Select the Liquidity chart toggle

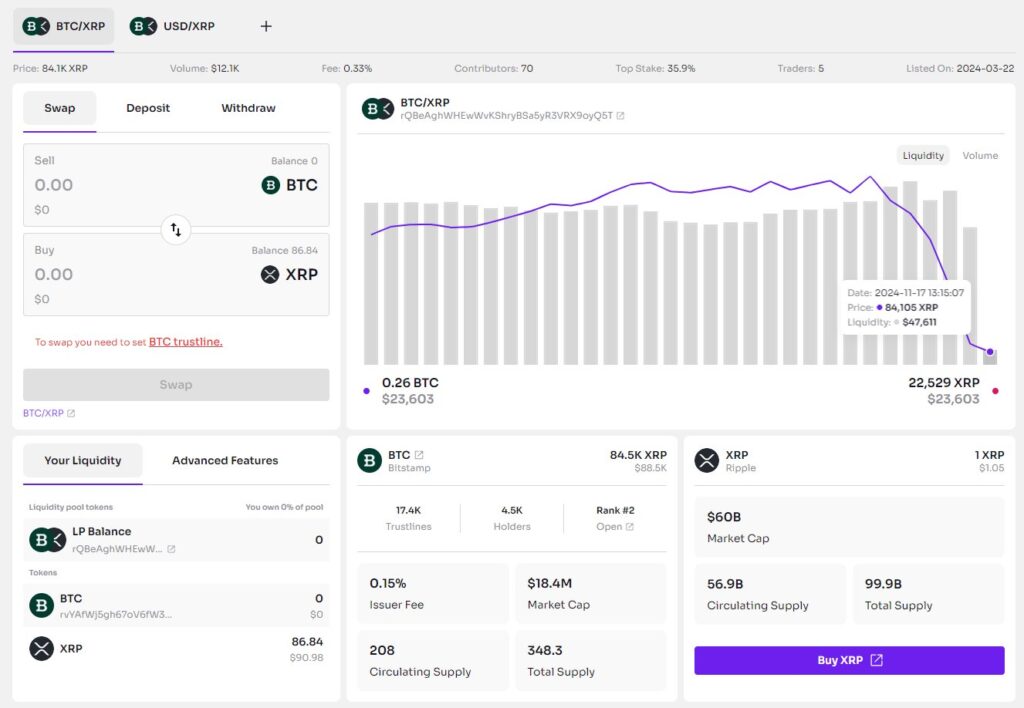(x=921, y=155)
